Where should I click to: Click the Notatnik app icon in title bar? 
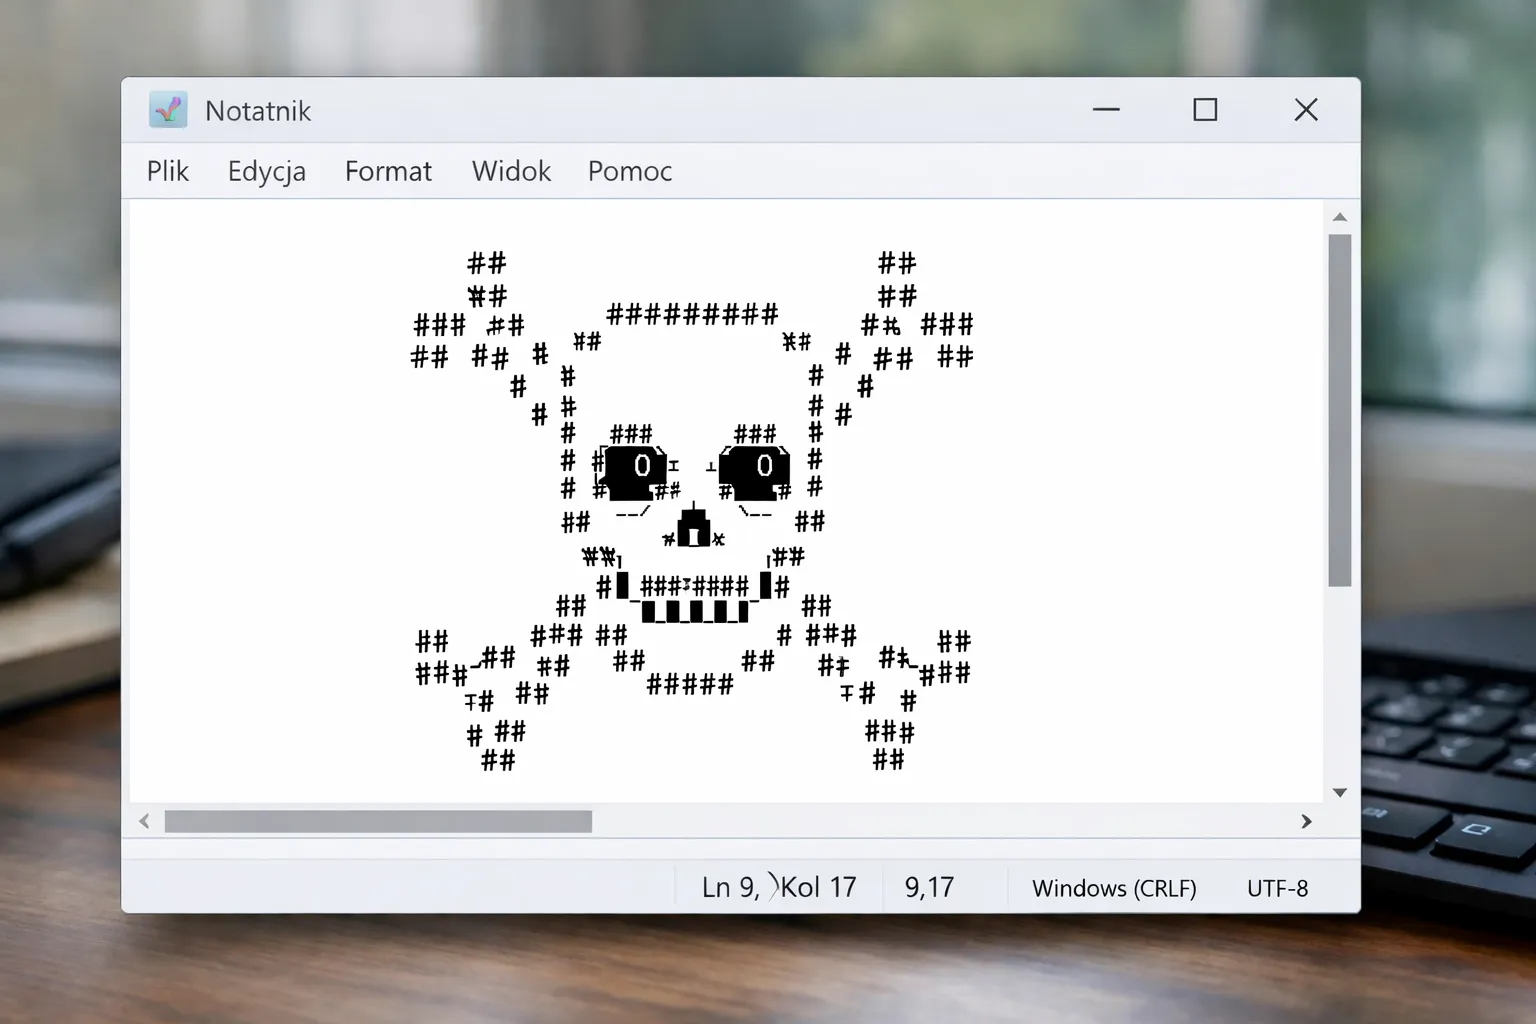(x=168, y=110)
